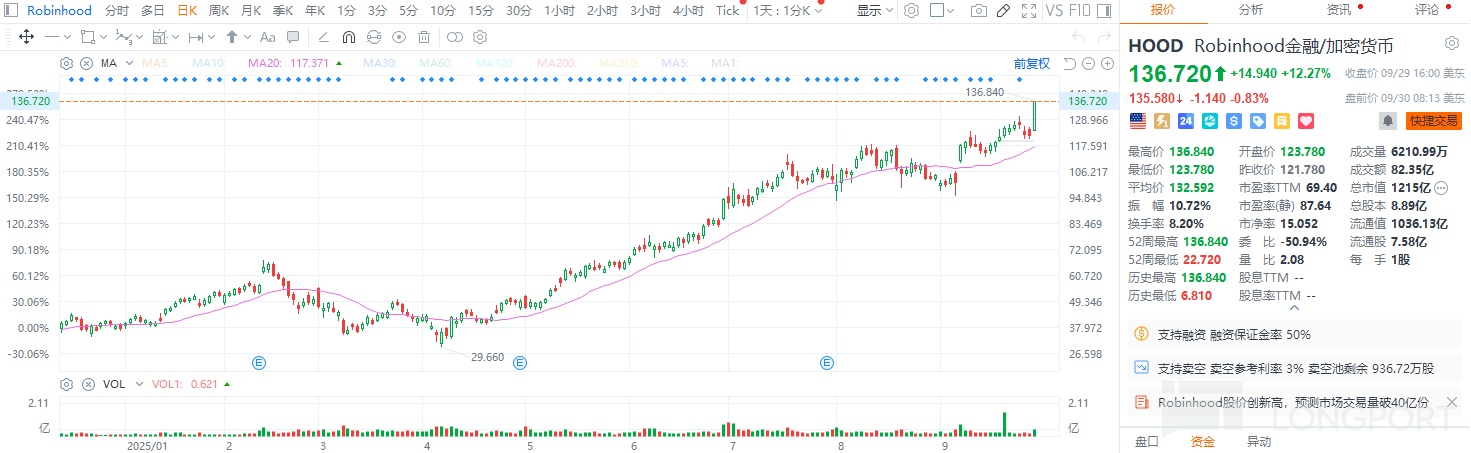Select the text annotation Aa tool
Screen dimensions: 1471x453
coord(267,36)
